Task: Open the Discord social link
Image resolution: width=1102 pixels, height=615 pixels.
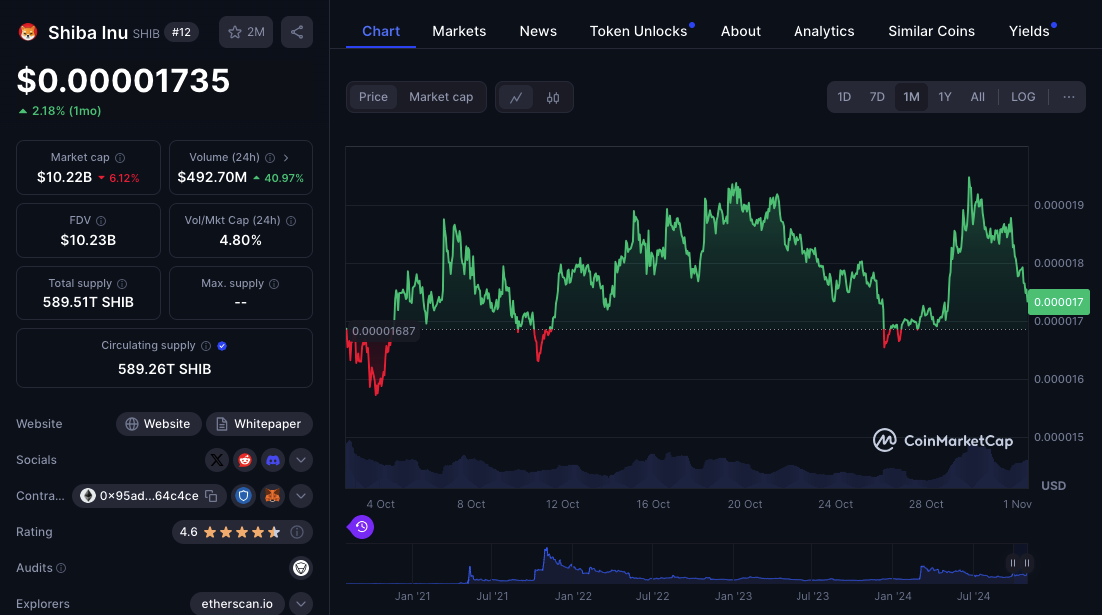Action: (x=273, y=460)
